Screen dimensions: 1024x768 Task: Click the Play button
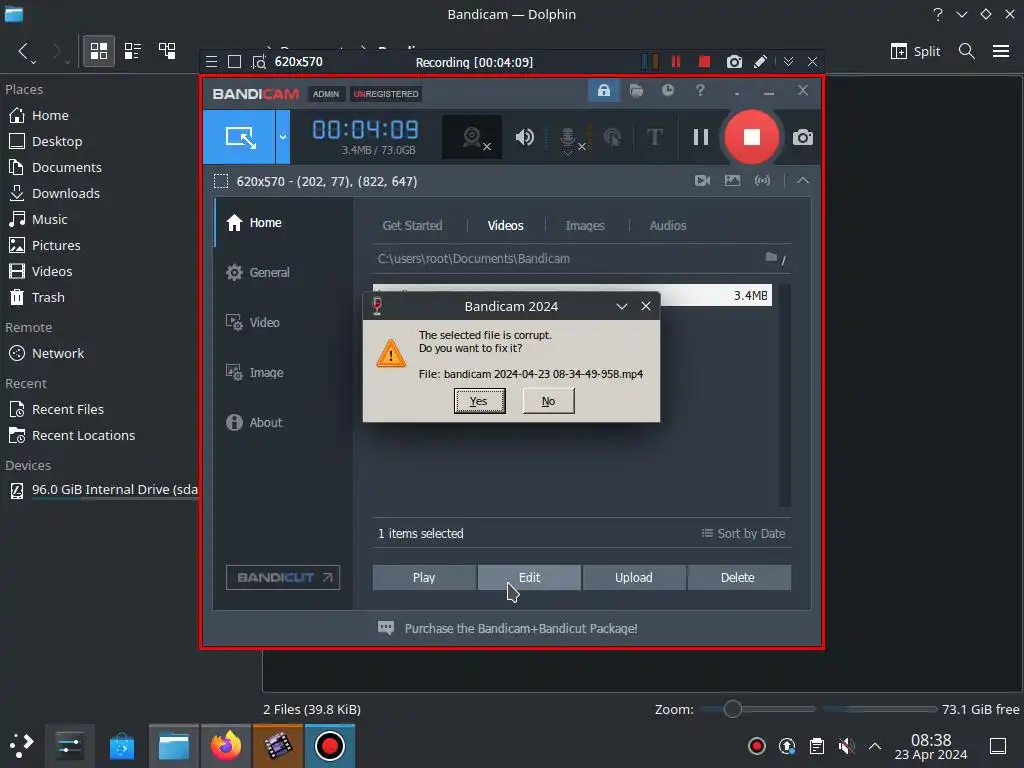424,577
